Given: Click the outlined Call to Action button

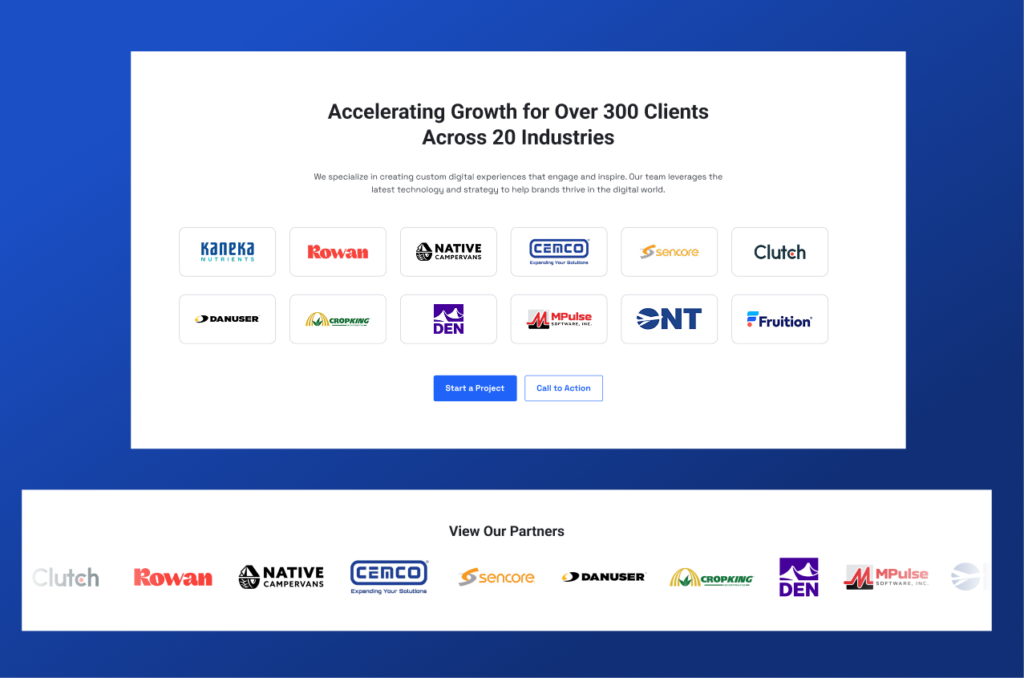Looking at the screenshot, I should 563,388.
